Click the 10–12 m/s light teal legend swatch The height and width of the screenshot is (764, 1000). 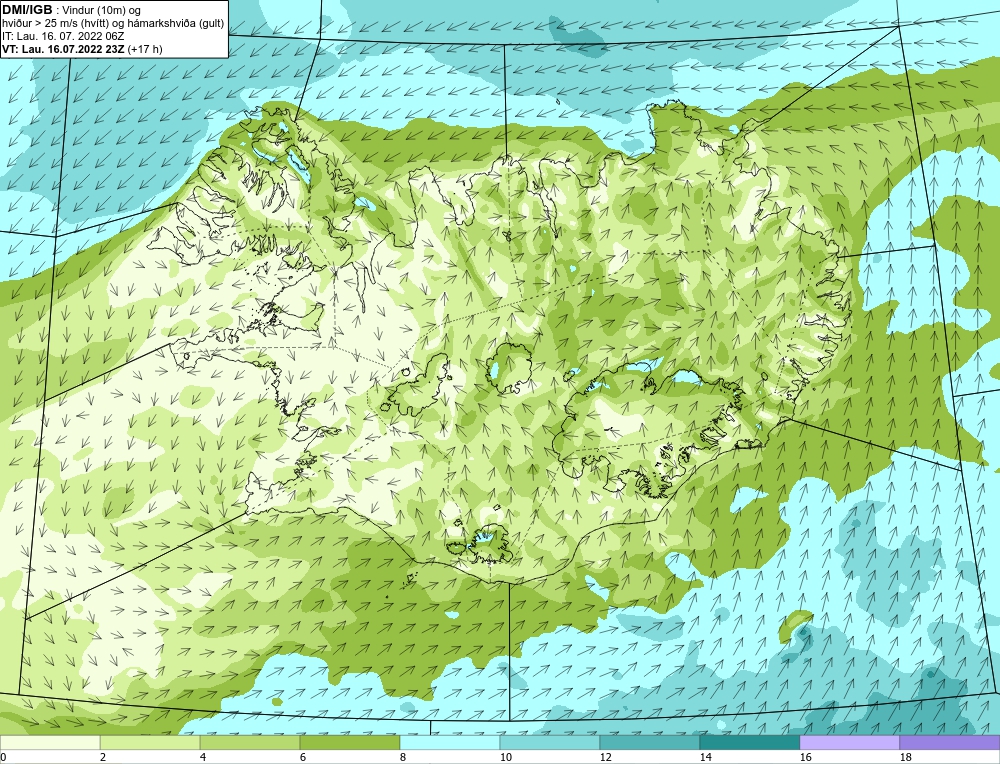(550, 743)
